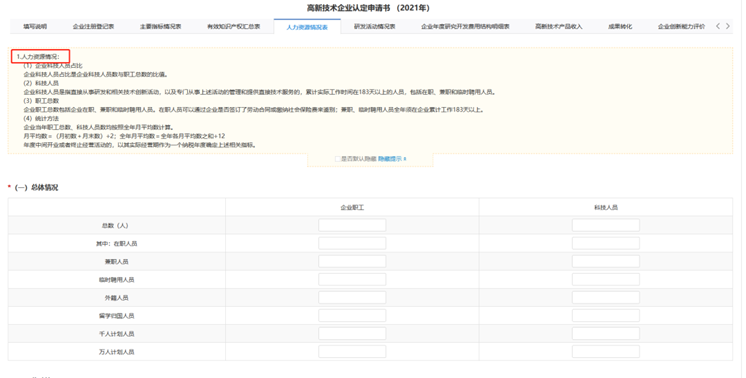The height and width of the screenshot is (378, 746).
Task: Click the 留学归国人员 row label
Action: (116, 316)
